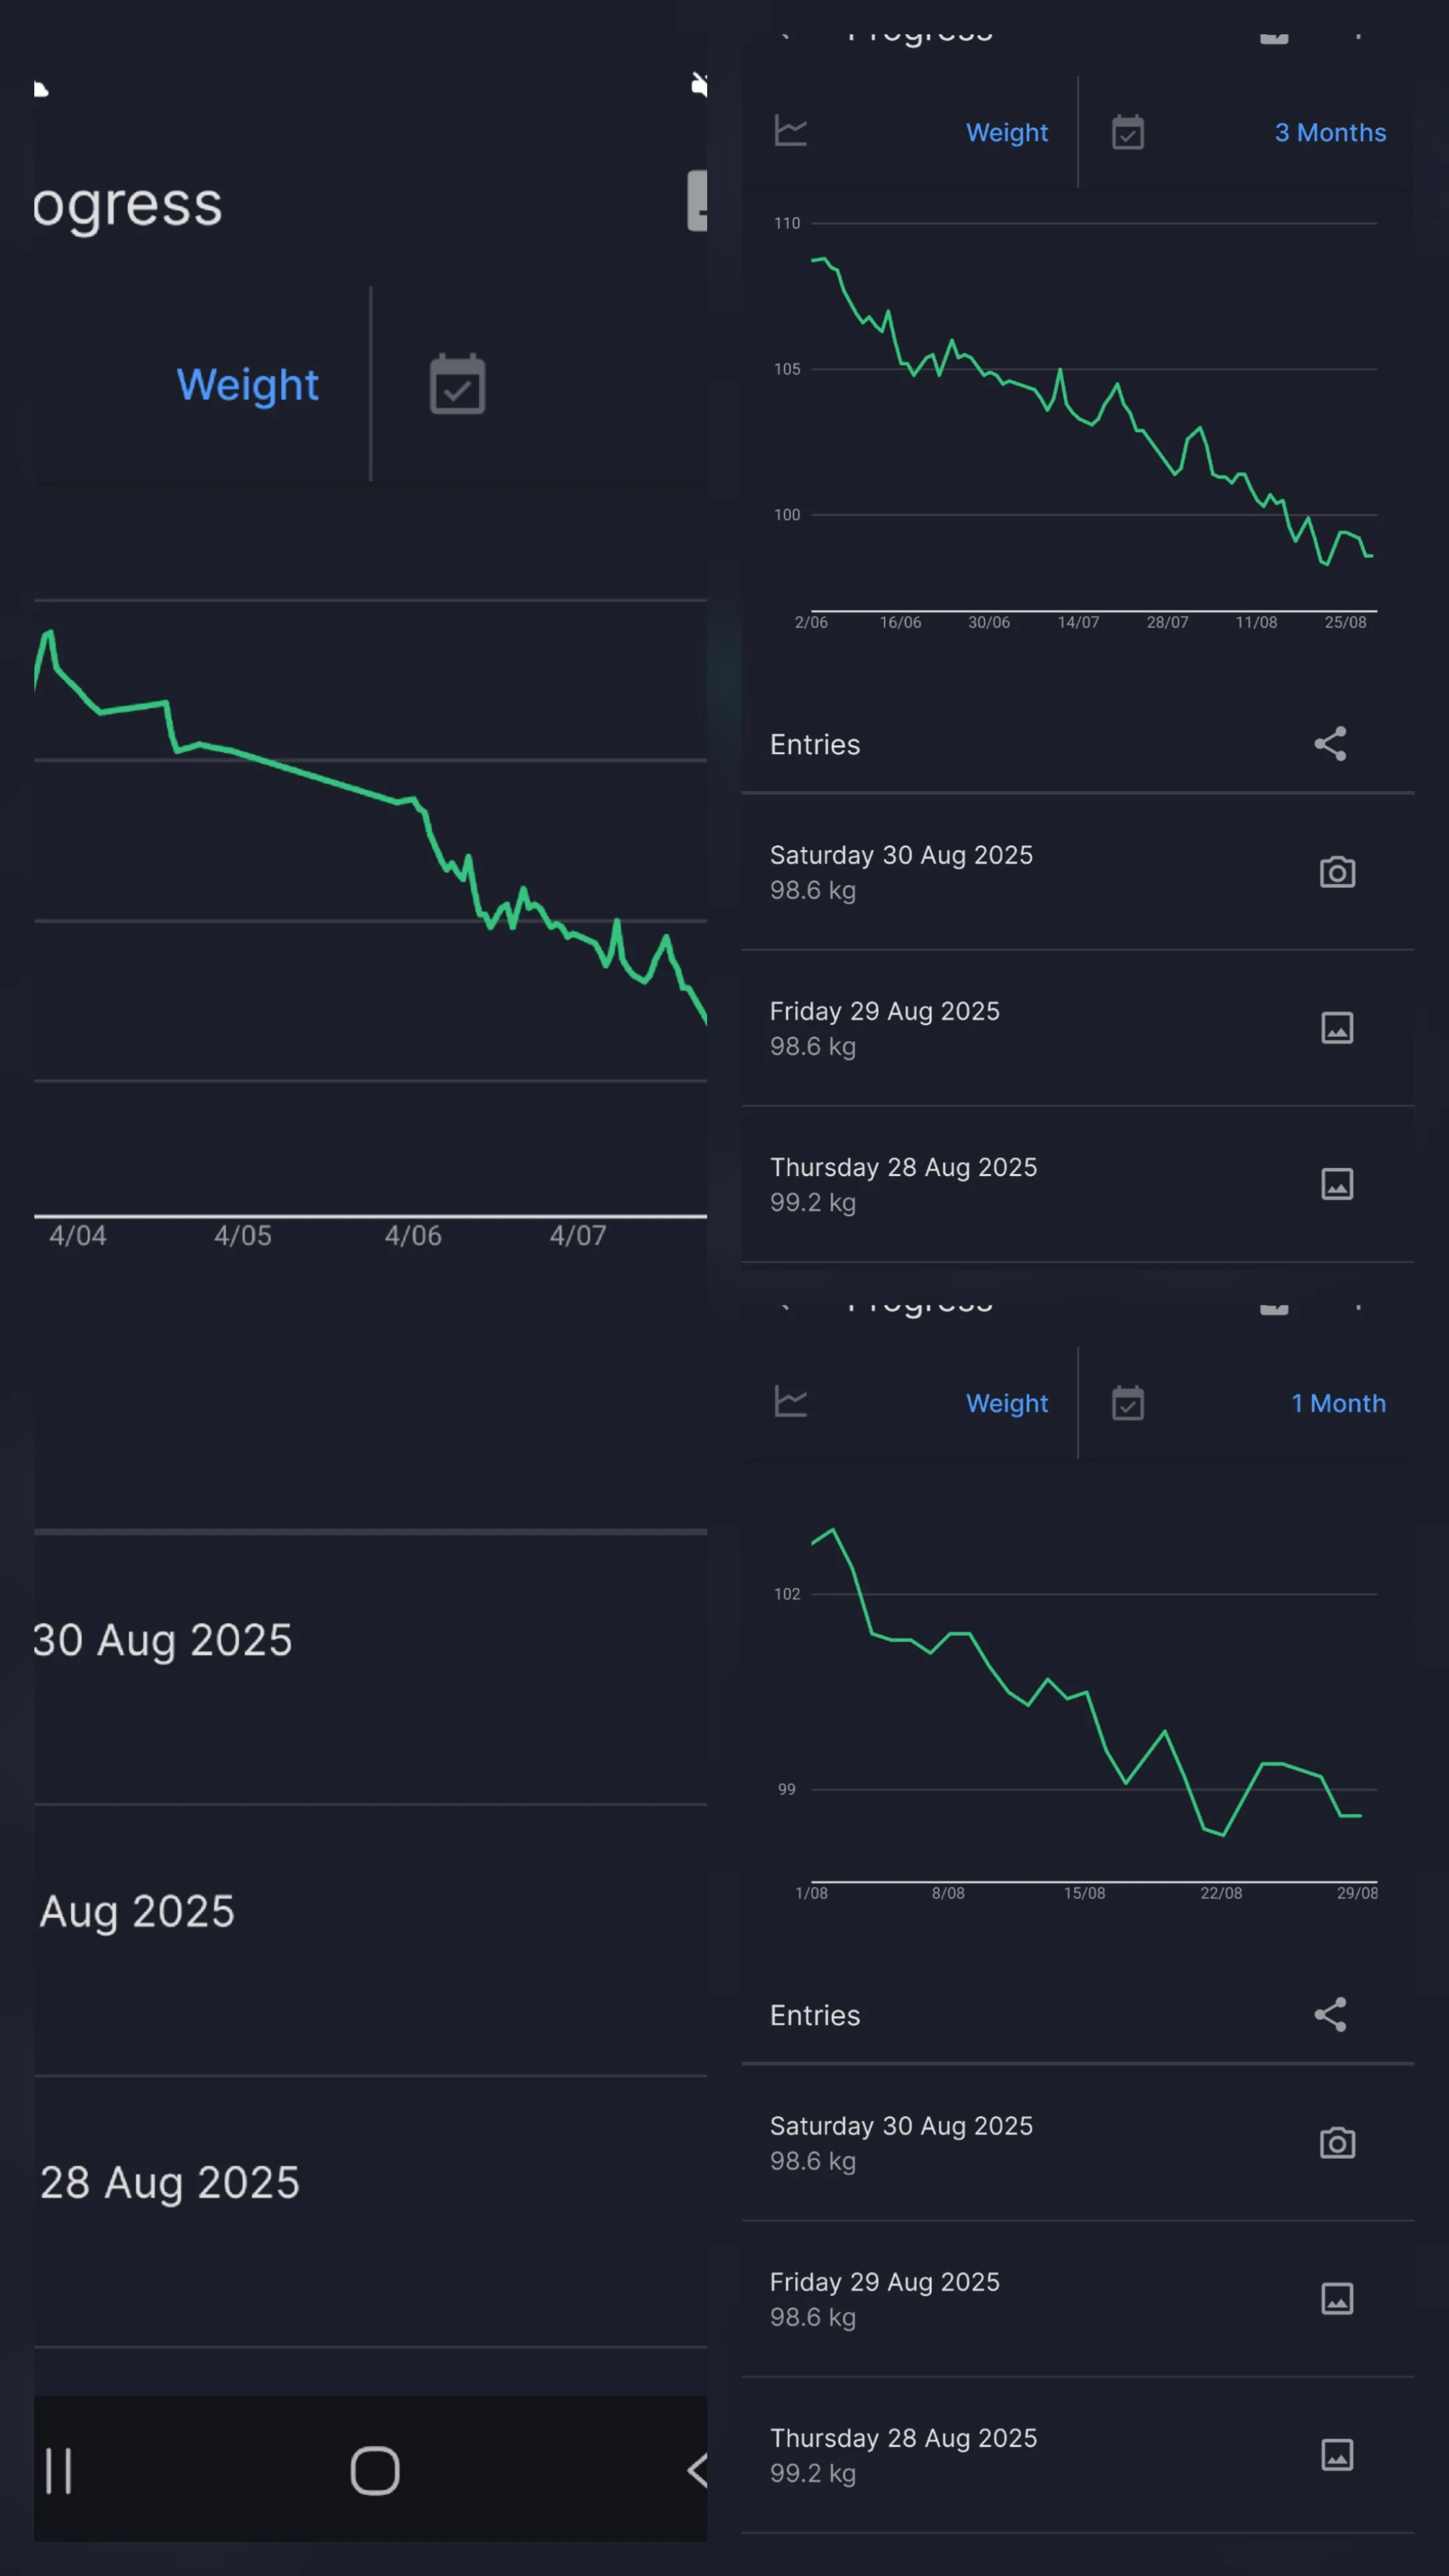Click the calendar icon next to 1 Month
The image size is (1449, 2576).
pos(1128,1403)
